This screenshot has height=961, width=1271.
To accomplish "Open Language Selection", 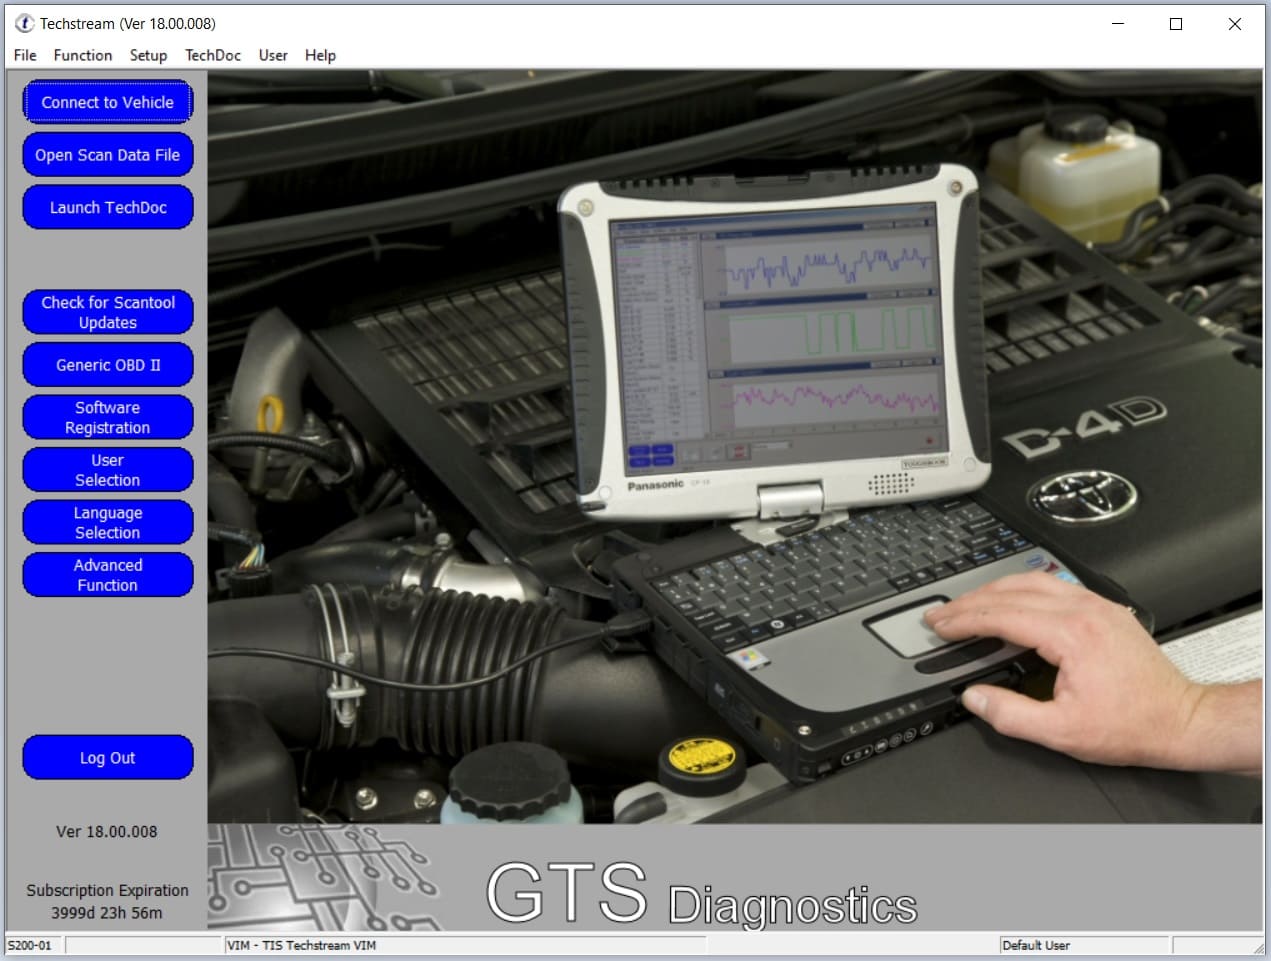I will coord(108,522).
